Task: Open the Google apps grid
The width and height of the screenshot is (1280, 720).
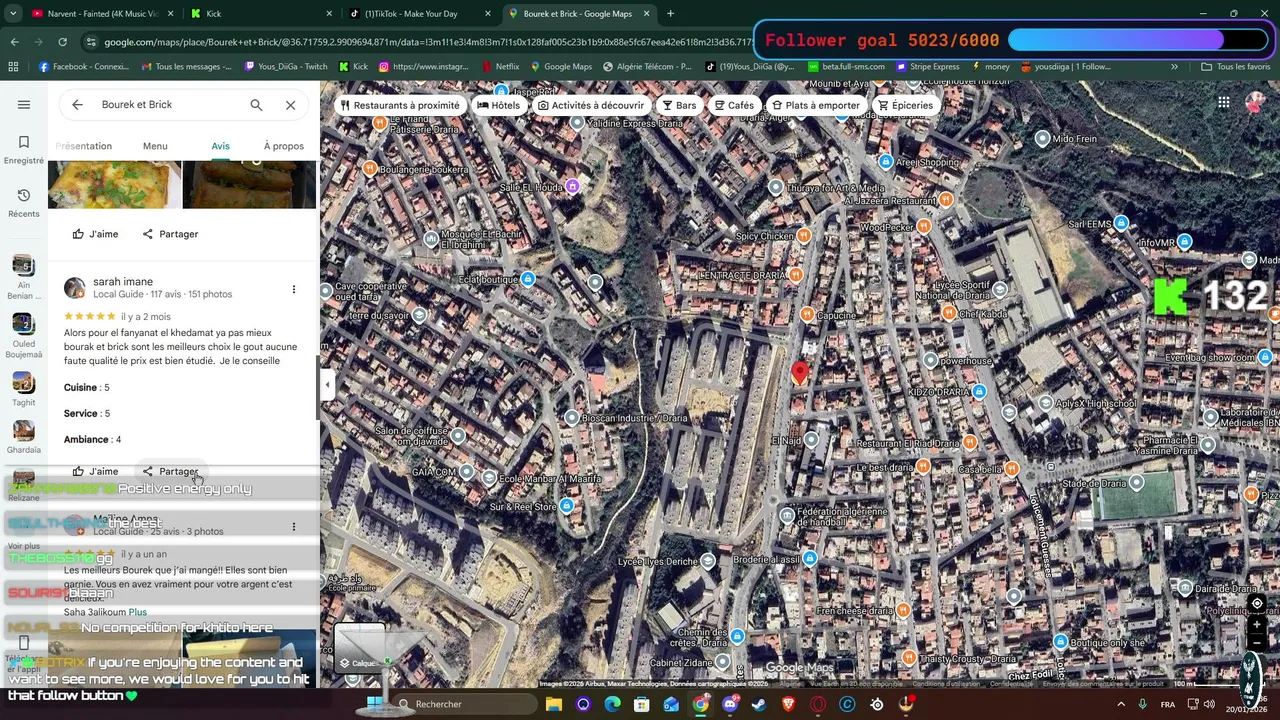Action: click(1223, 102)
